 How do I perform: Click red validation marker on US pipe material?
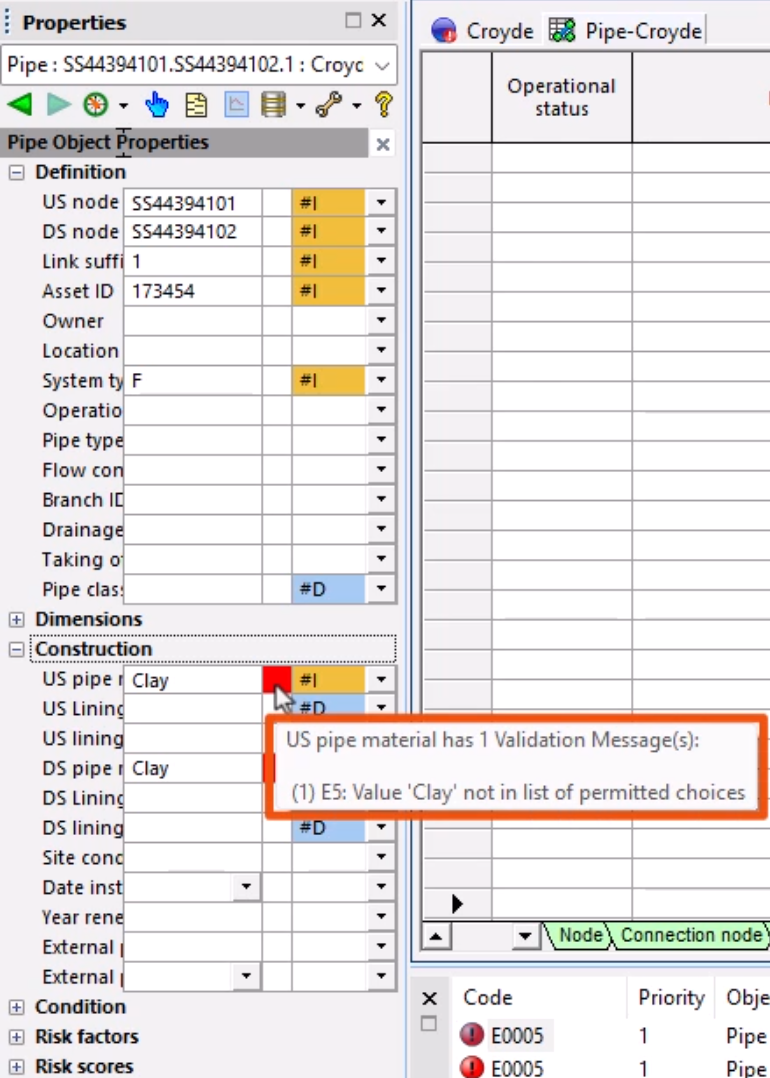coord(277,679)
